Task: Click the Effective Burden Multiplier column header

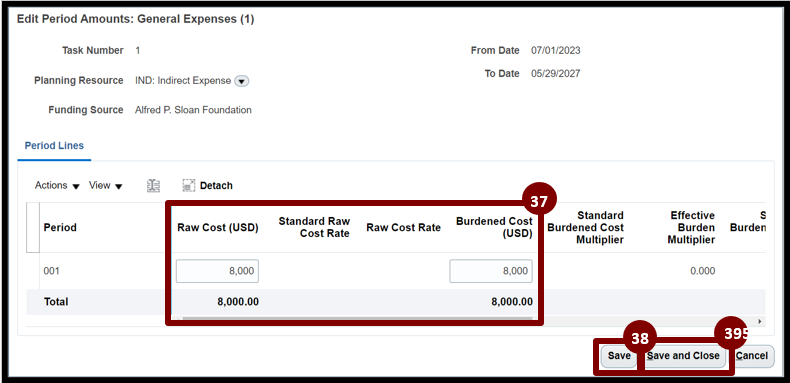Action: 691,228
